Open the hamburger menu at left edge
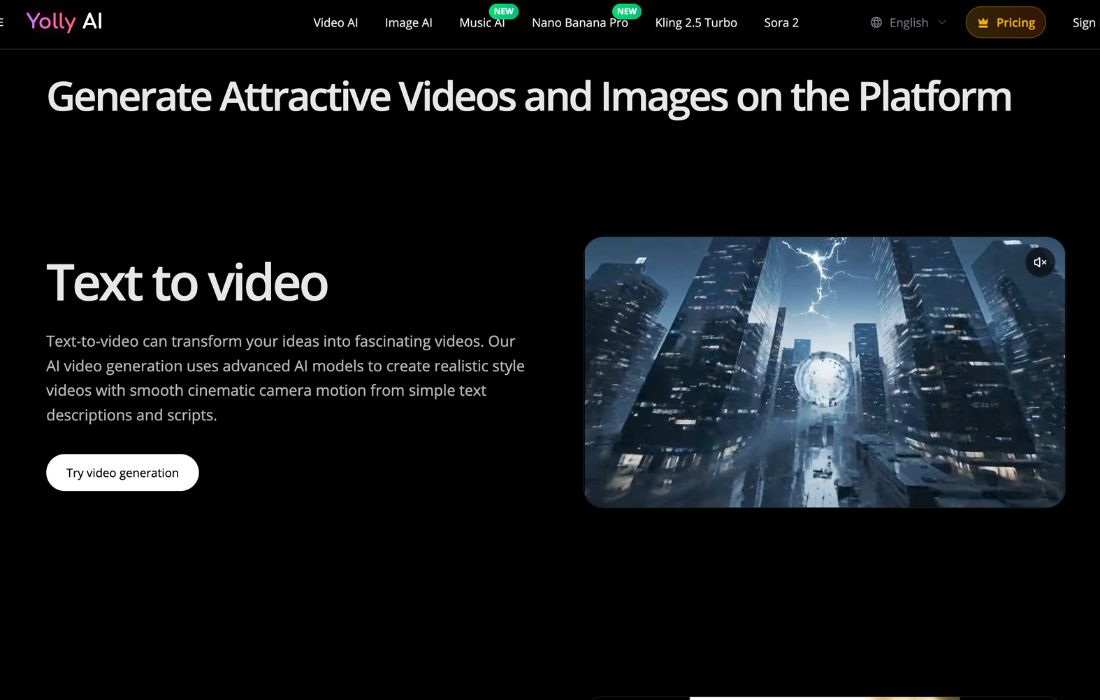This screenshot has height=700, width=1100. click(x=2, y=22)
